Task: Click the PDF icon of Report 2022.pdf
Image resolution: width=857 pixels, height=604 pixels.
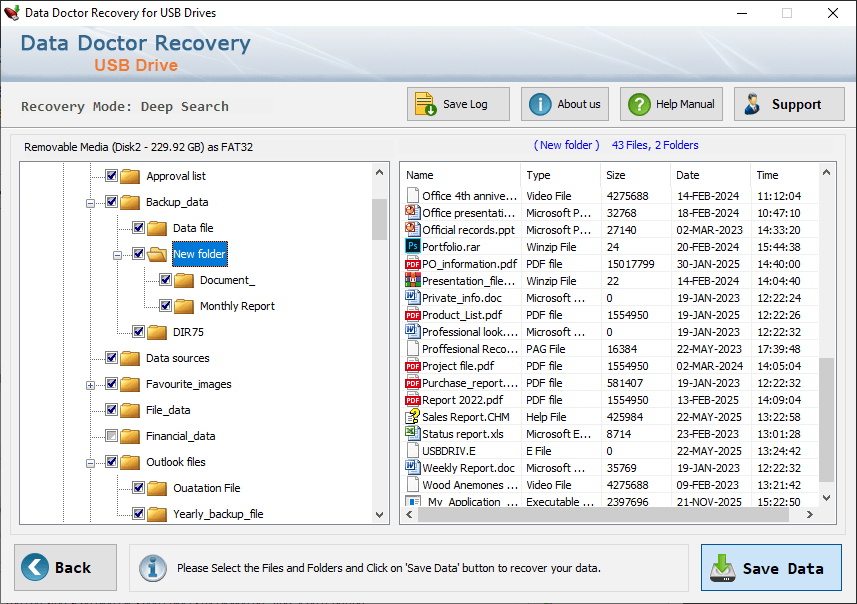Action: click(x=413, y=400)
